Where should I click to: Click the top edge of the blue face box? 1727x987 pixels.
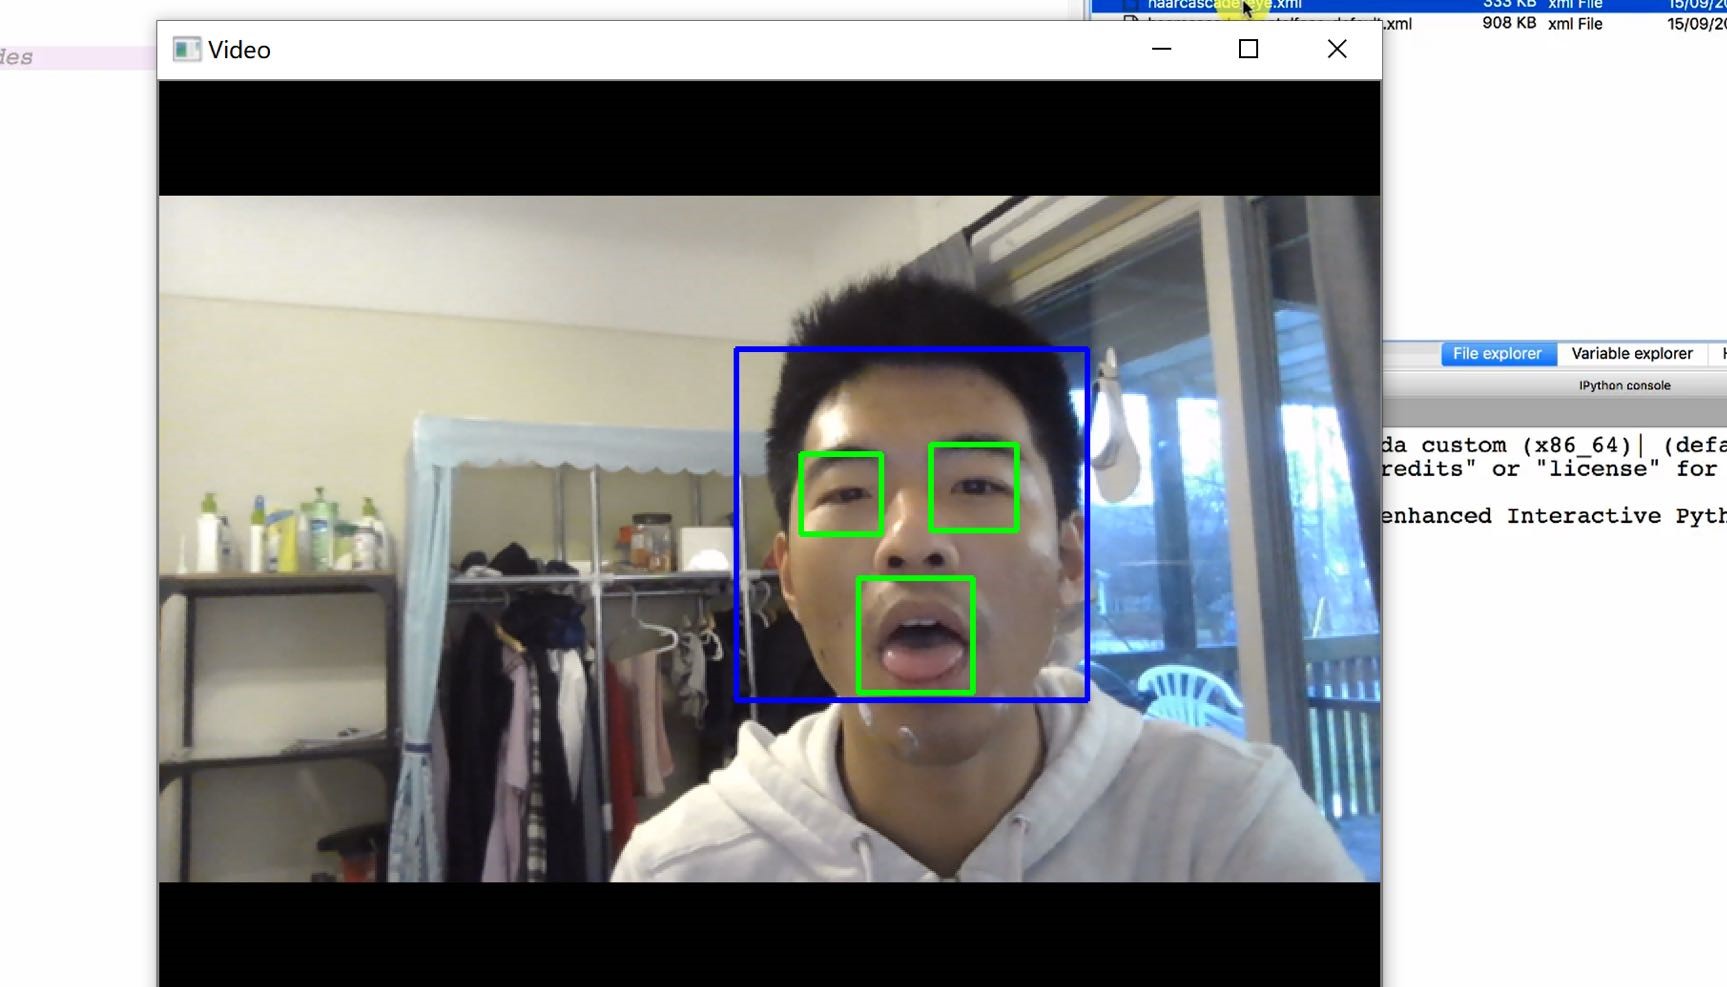point(911,349)
